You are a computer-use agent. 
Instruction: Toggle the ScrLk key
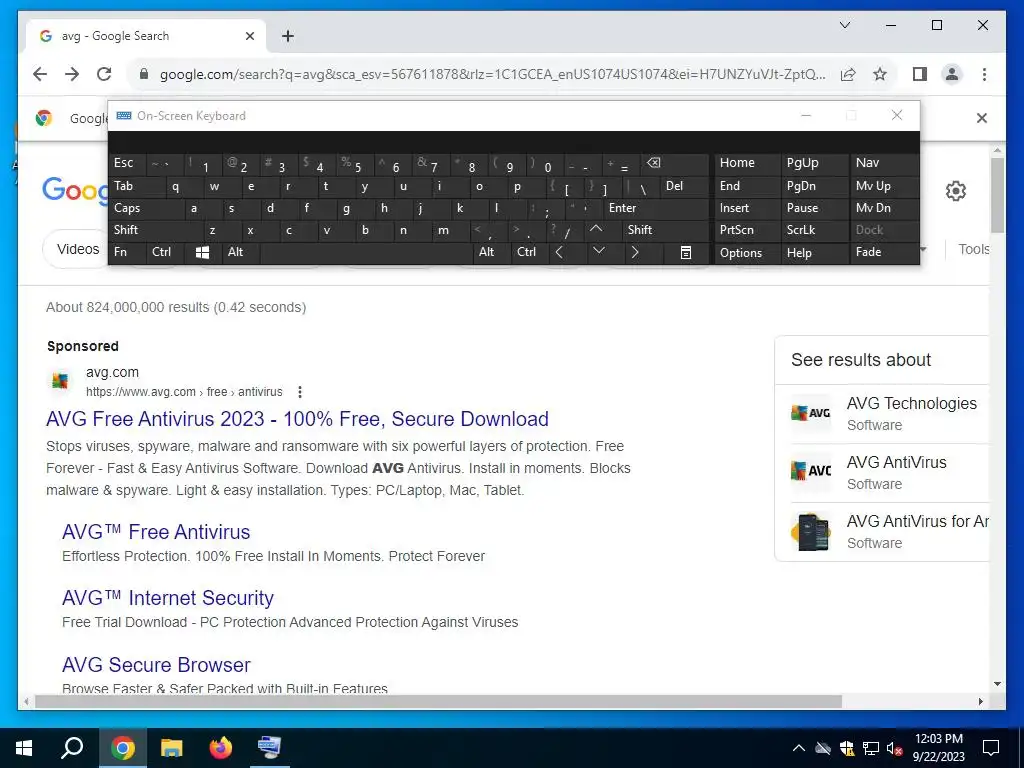coord(814,230)
